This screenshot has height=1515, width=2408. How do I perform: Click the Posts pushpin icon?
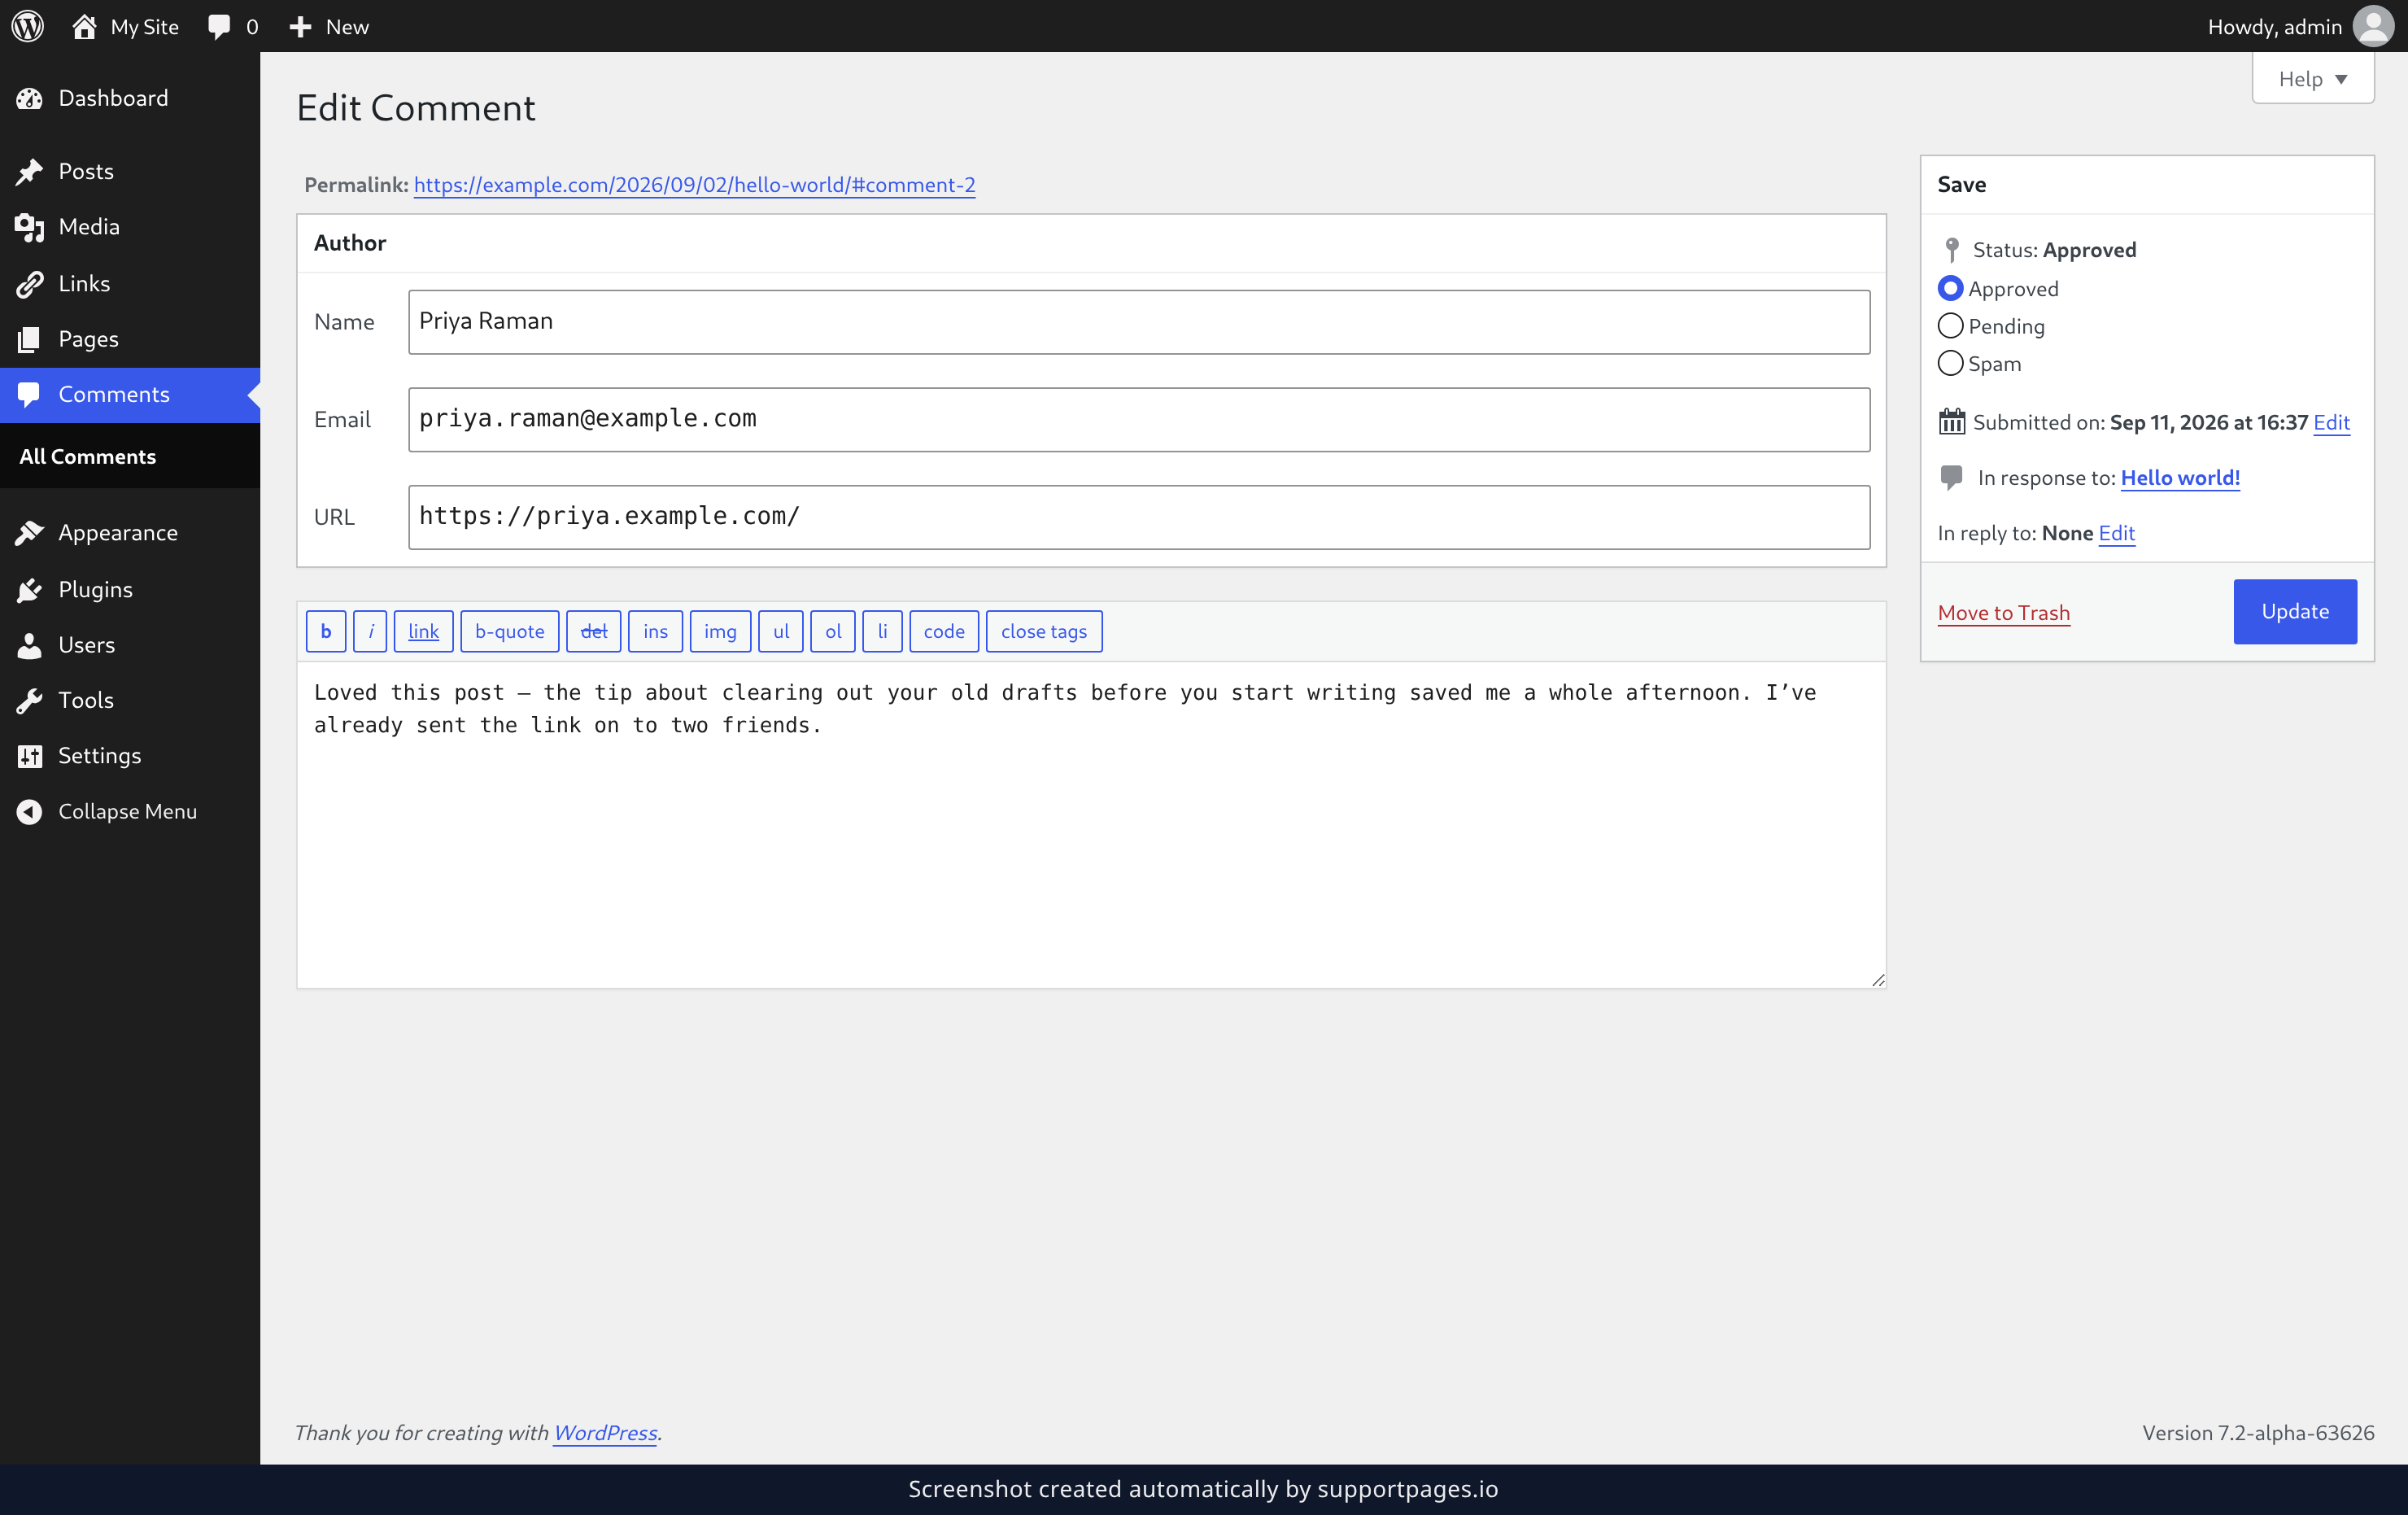[x=29, y=171]
